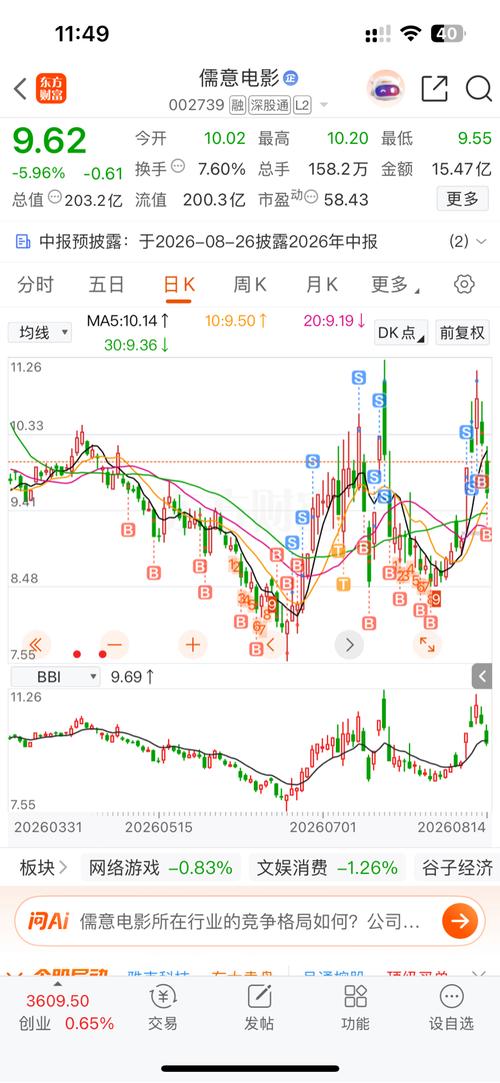Tap the stock code 002739
The height and width of the screenshot is (1083, 500).
point(197,105)
